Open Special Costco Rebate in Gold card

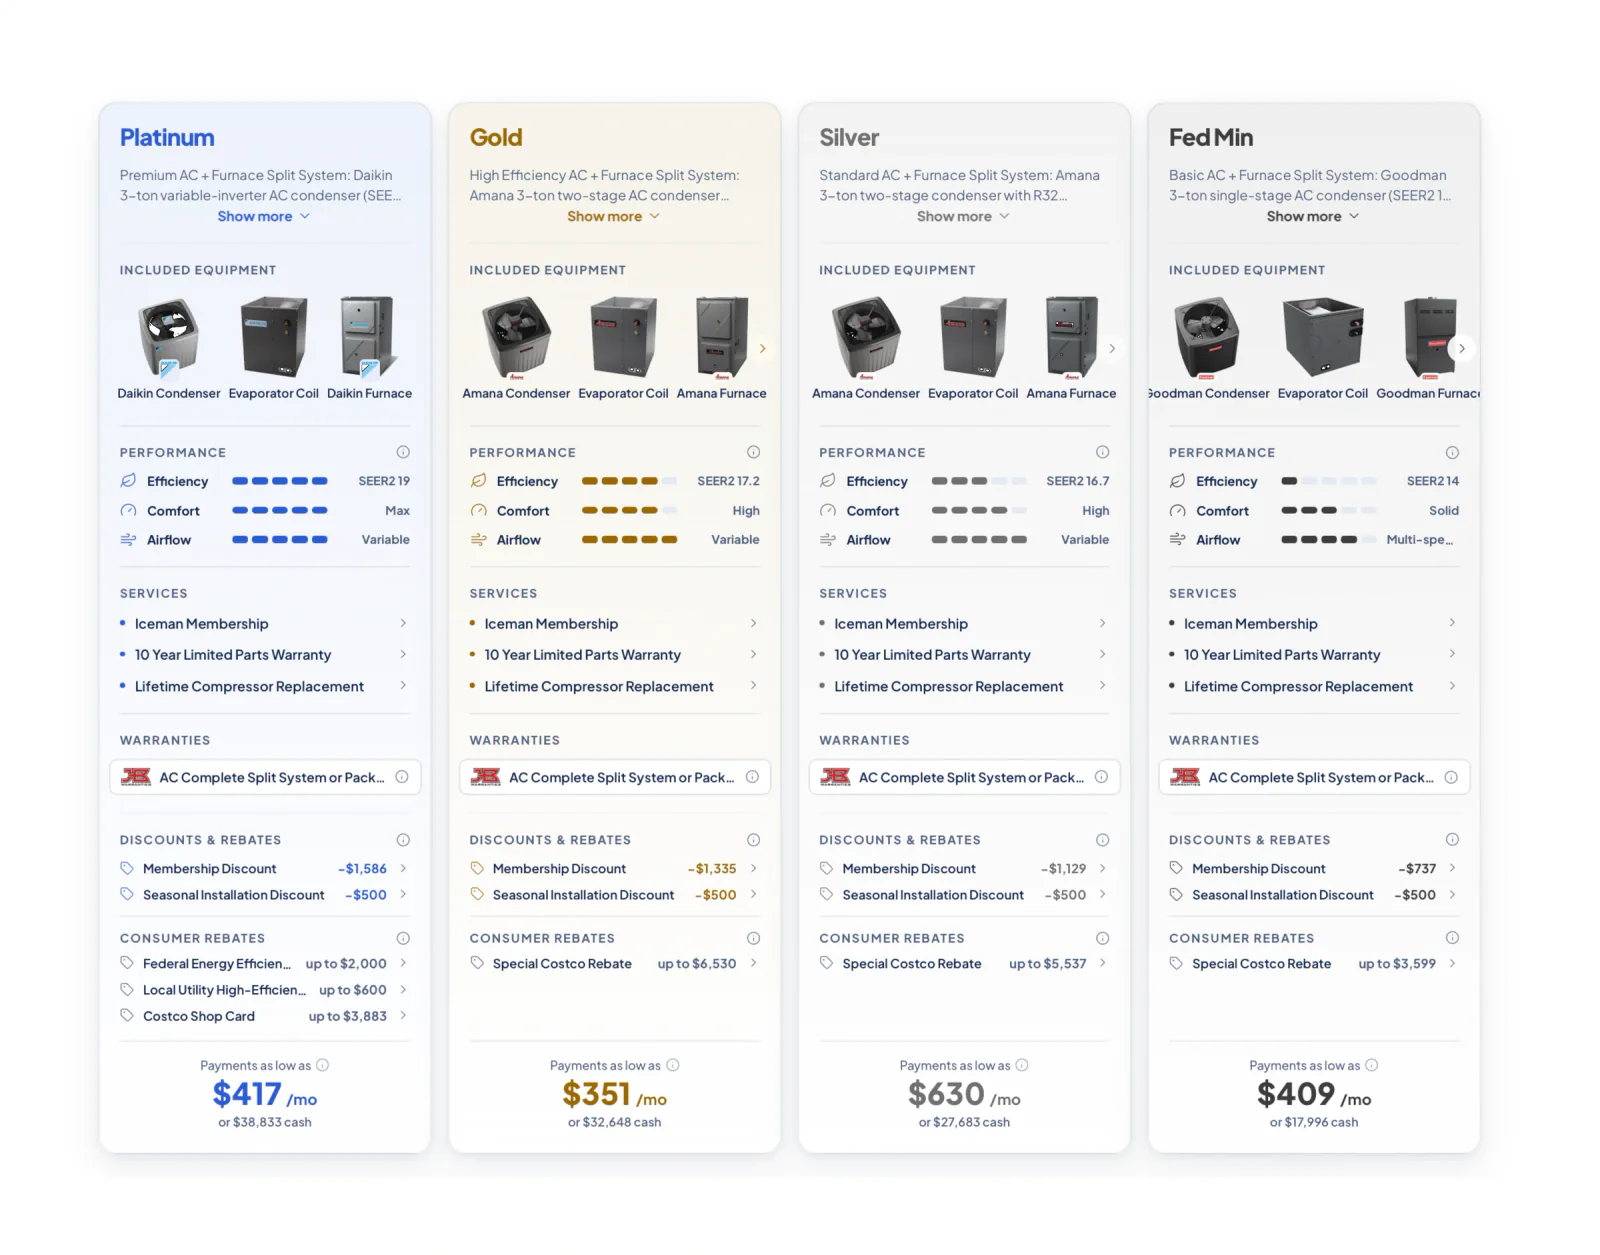point(614,963)
